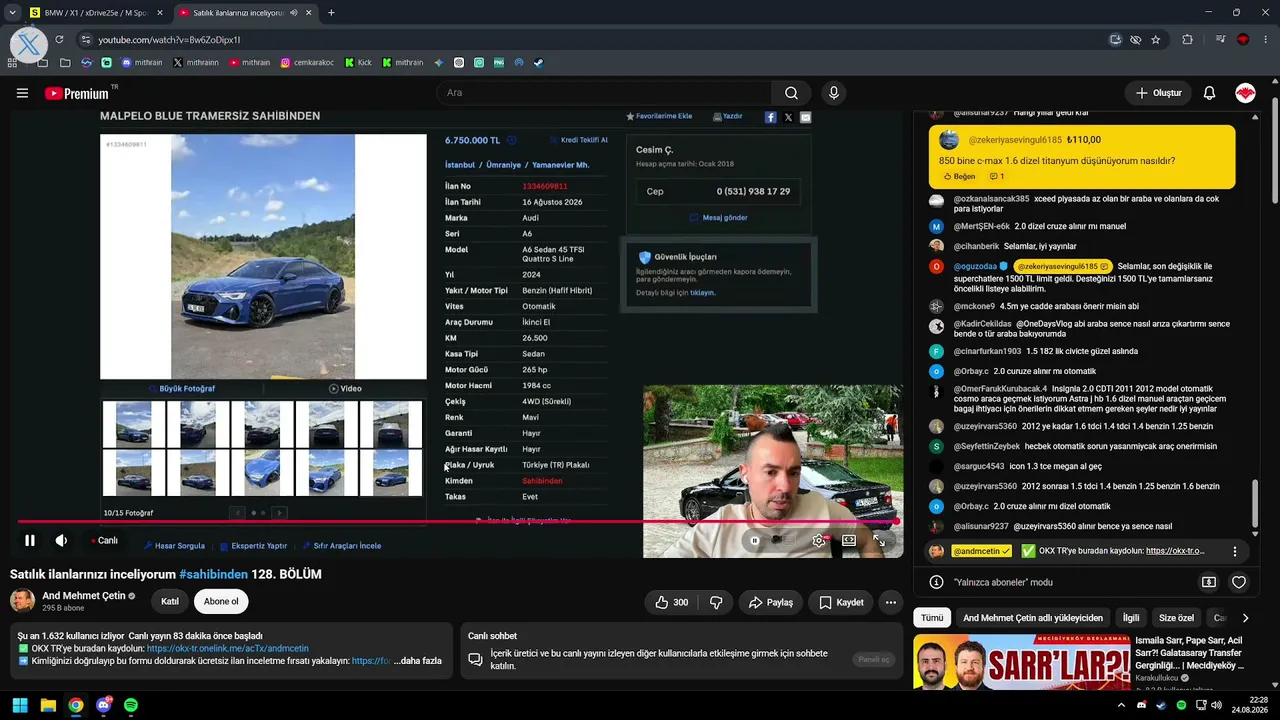
Task: Open more actions under the video
Action: (890, 602)
